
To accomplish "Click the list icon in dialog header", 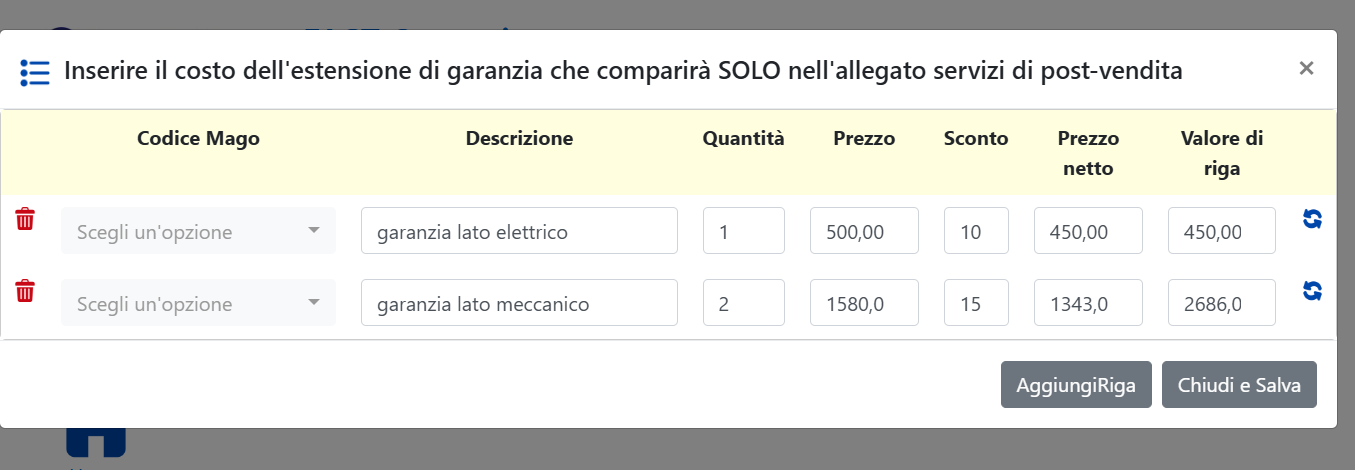I will pyautogui.click(x=35, y=72).
